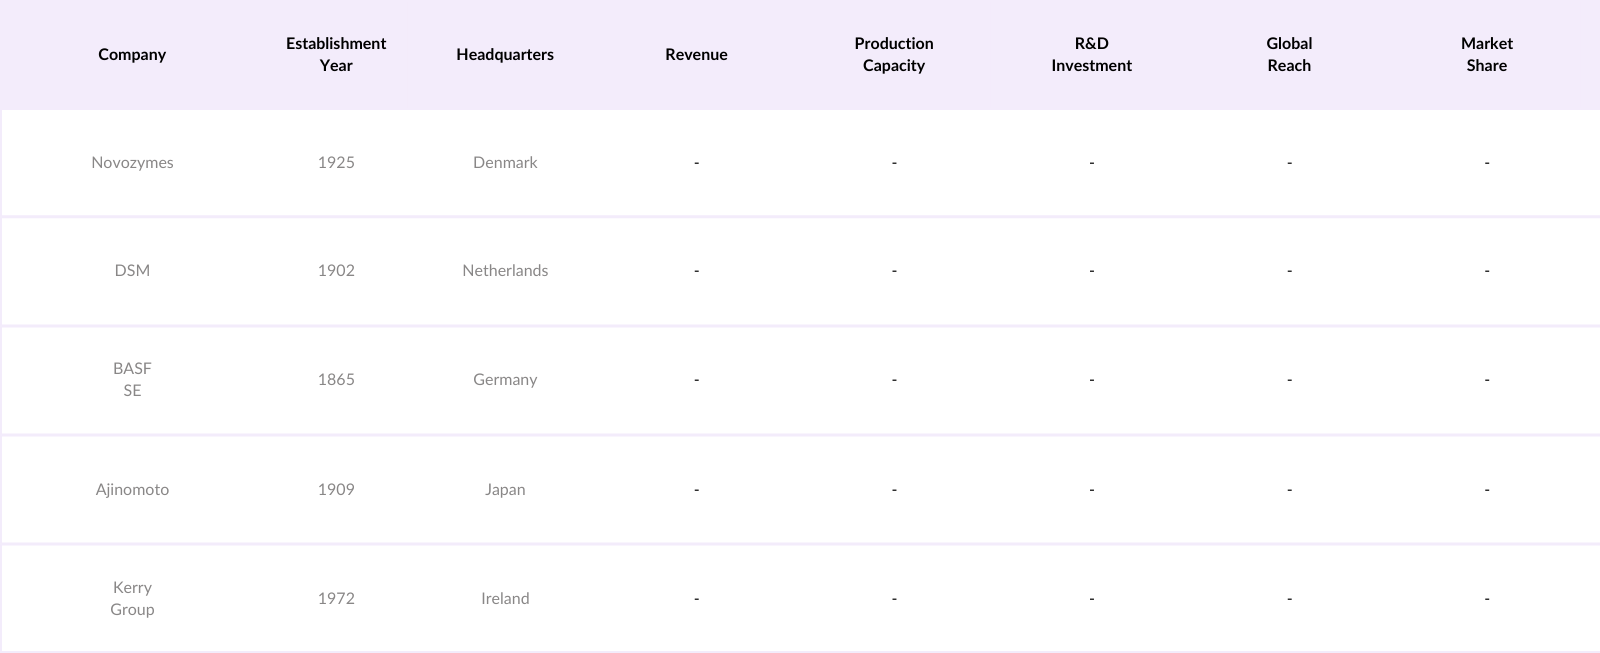Select the DSM company cell

pos(132,270)
